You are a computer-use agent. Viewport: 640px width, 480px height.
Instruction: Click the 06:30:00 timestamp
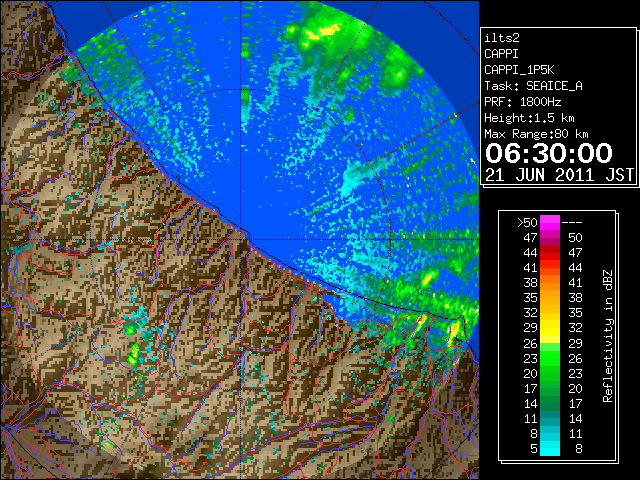tap(549, 153)
